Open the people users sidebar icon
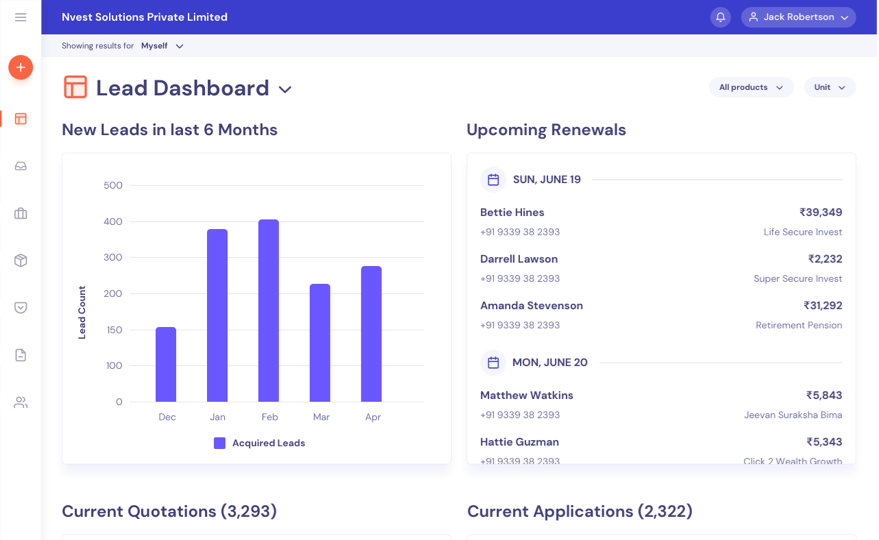 20,402
